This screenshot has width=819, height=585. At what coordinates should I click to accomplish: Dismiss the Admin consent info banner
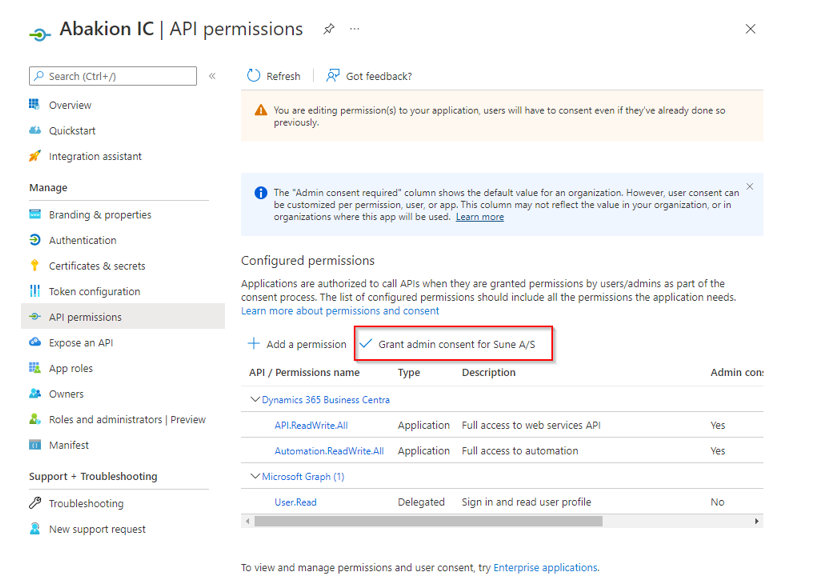click(x=750, y=186)
